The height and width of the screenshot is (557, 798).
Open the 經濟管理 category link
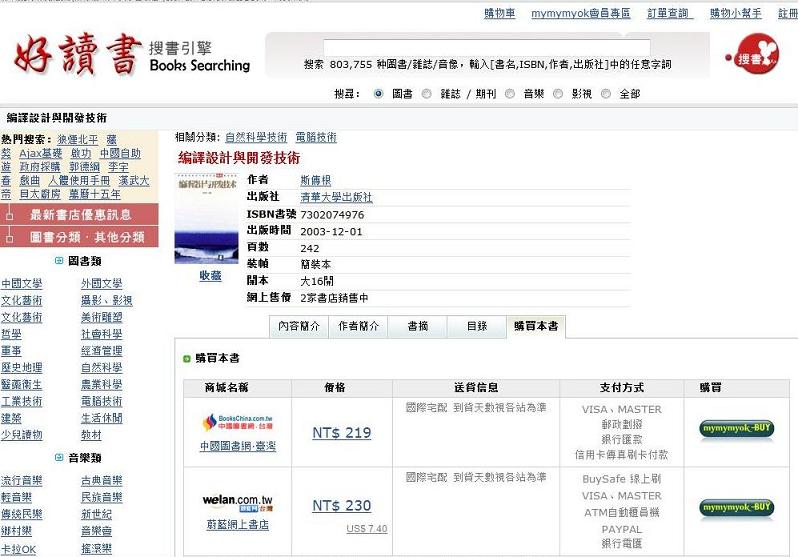pos(101,351)
